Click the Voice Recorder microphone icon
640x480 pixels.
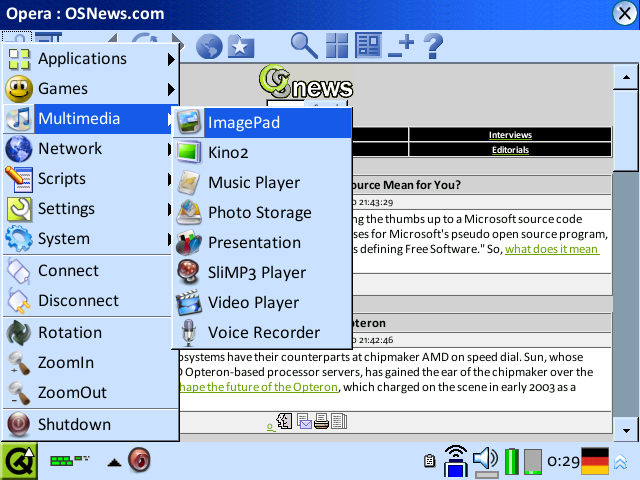[189, 333]
